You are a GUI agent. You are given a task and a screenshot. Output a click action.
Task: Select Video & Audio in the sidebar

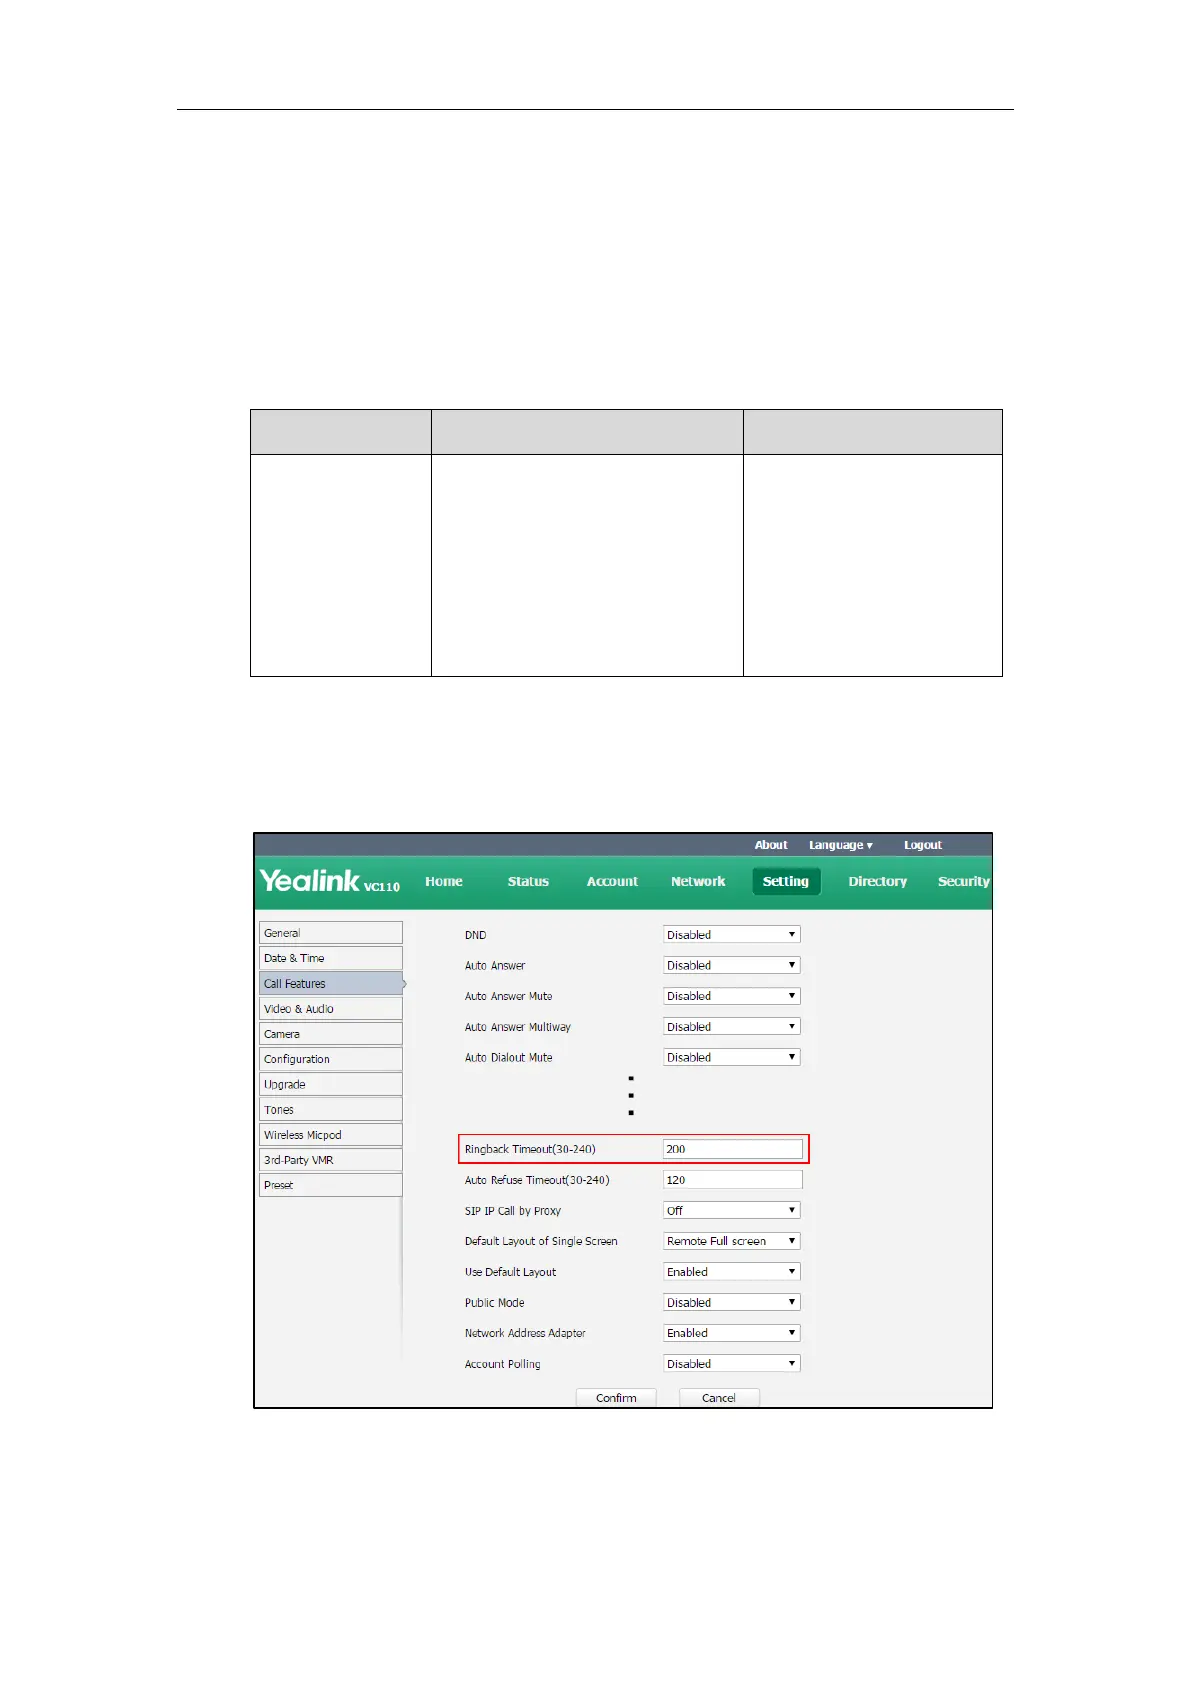(331, 1009)
